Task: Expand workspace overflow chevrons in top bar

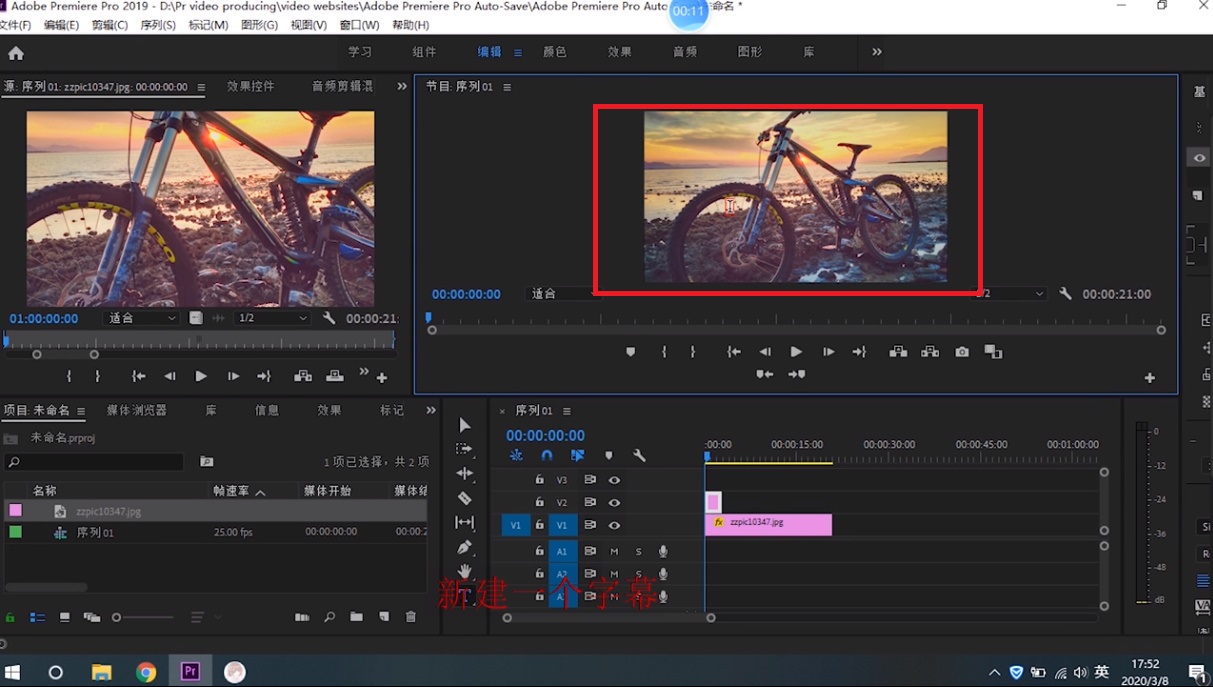Action: click(x=877, y=52)
